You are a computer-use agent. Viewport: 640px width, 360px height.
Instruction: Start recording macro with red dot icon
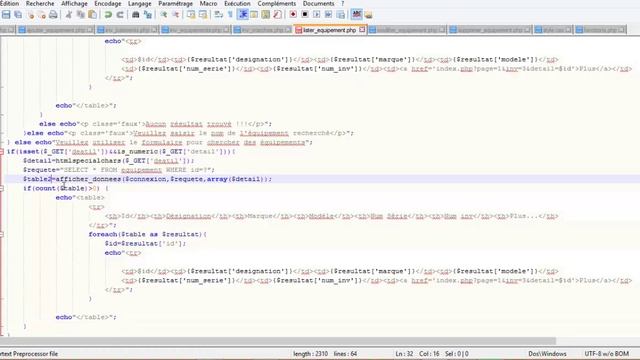(293, 15)
